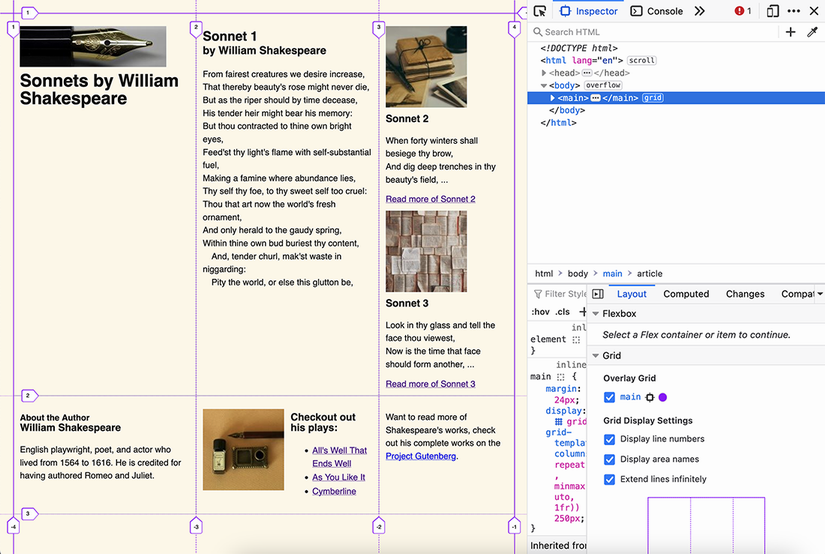Switch to the Console tab
This screenshot has width=825, height=554.
pyautogui.click(x=657, y=11)
